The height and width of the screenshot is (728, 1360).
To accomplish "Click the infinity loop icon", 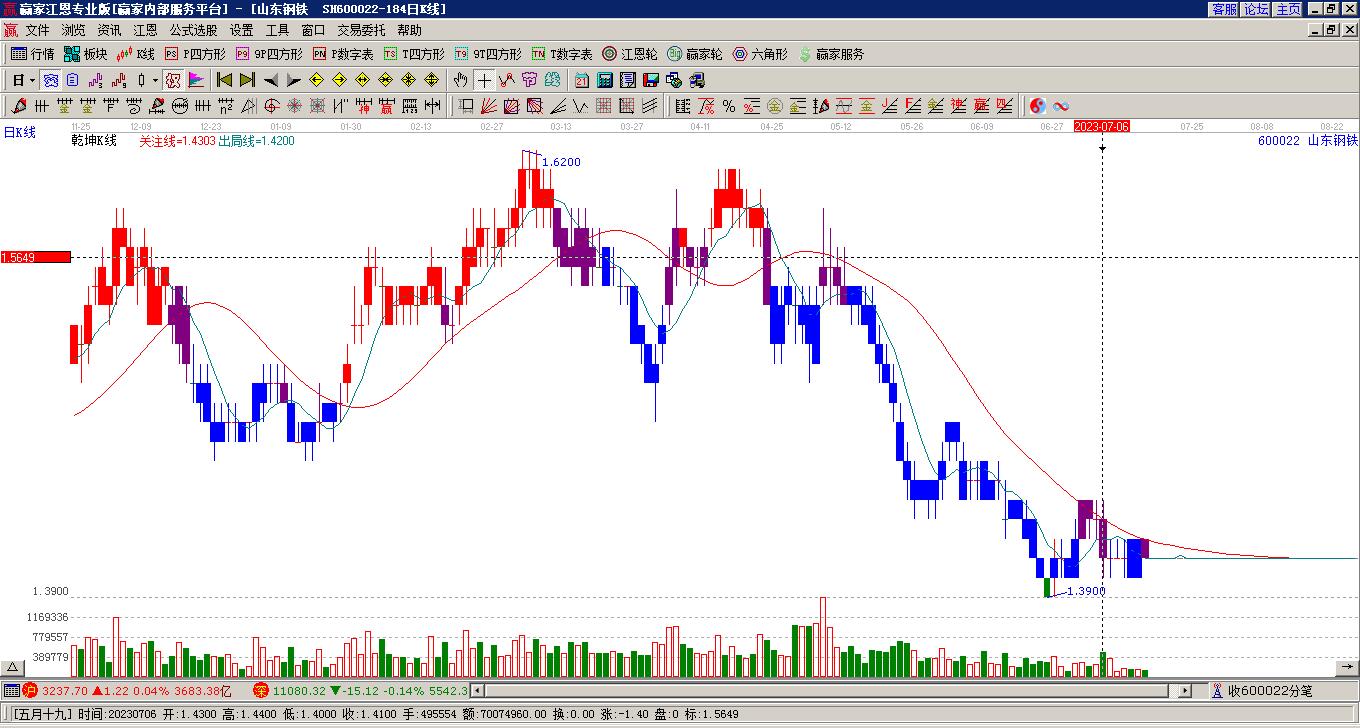I will click(x=1061, y=106).
